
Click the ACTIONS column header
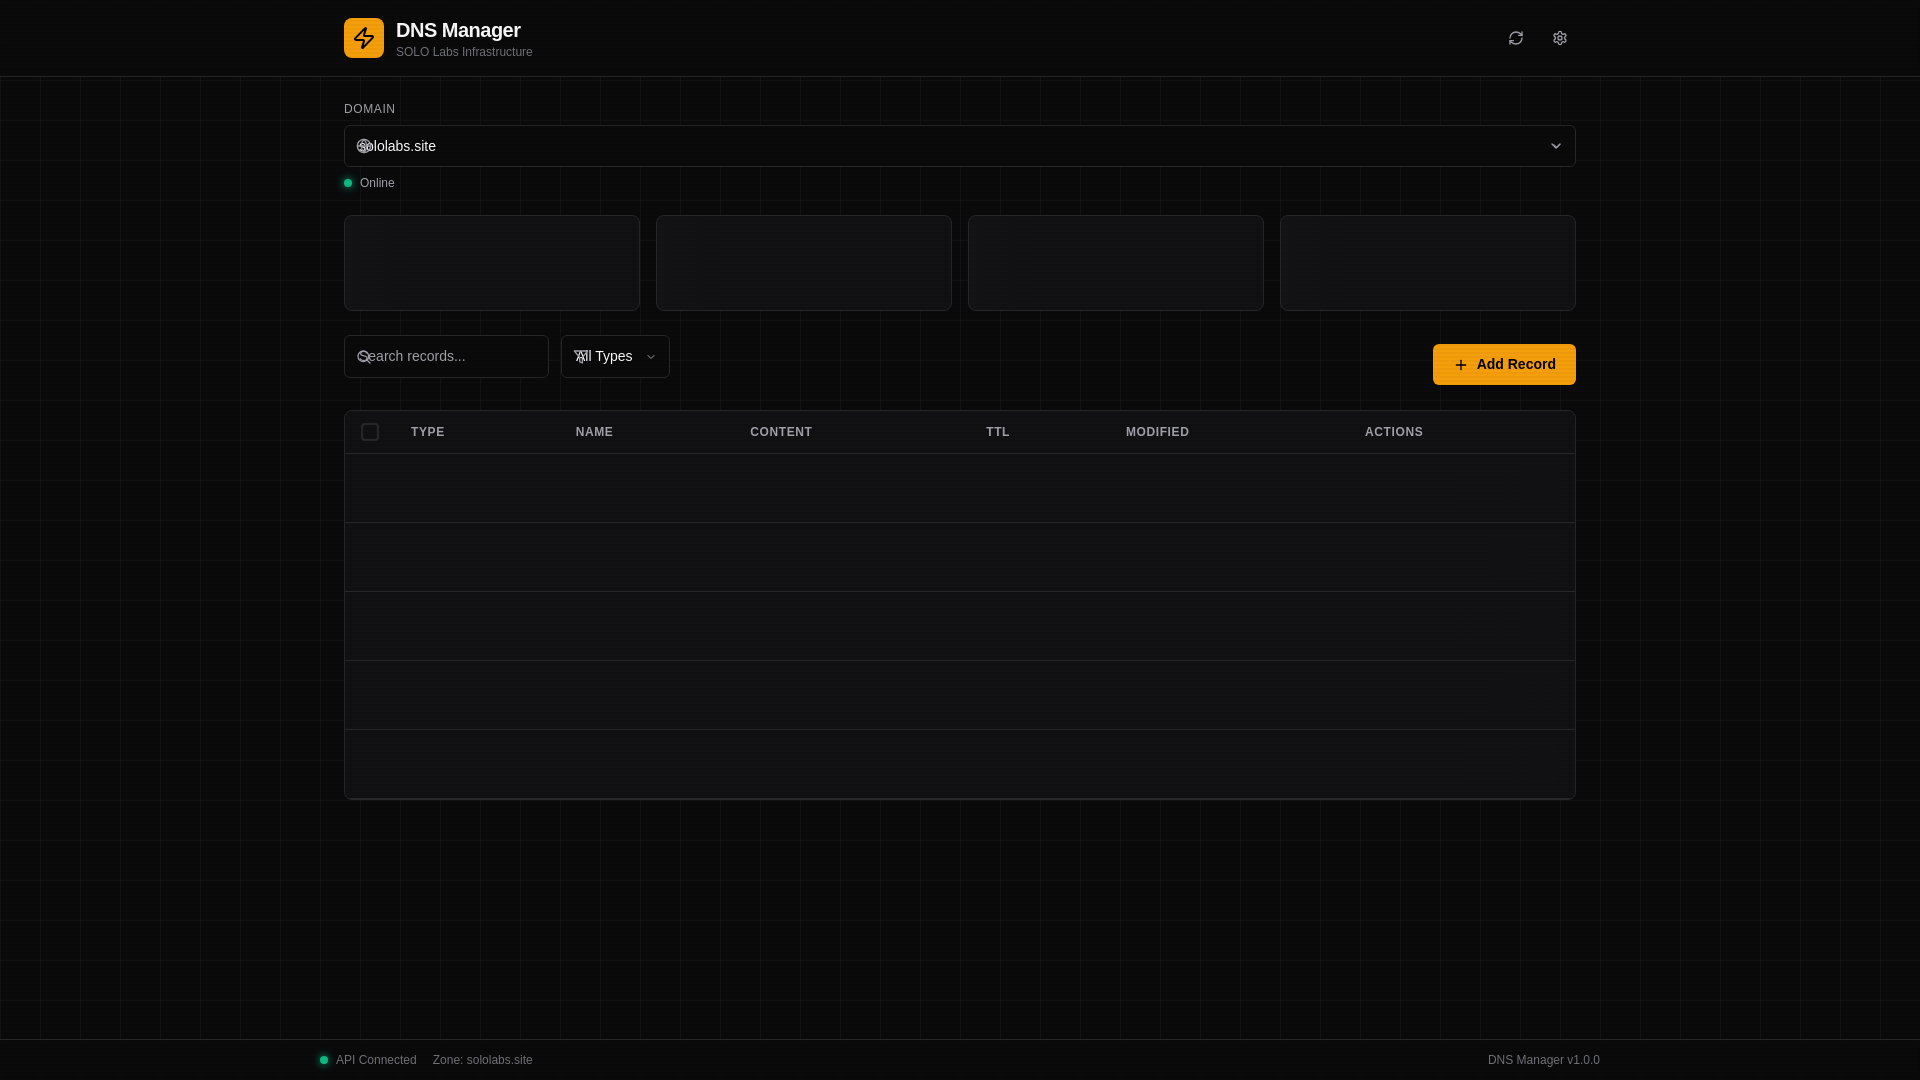(1394, 432)
